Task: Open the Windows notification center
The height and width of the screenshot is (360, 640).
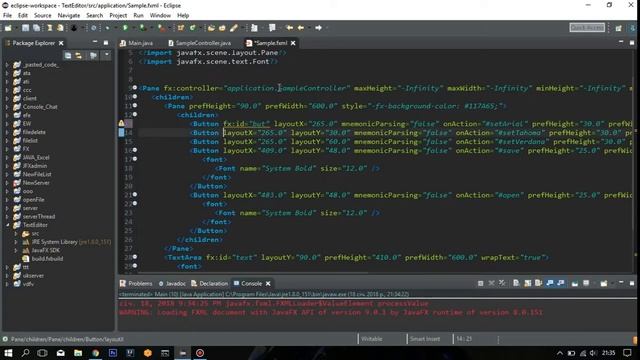Action: (x=627, y=353)
